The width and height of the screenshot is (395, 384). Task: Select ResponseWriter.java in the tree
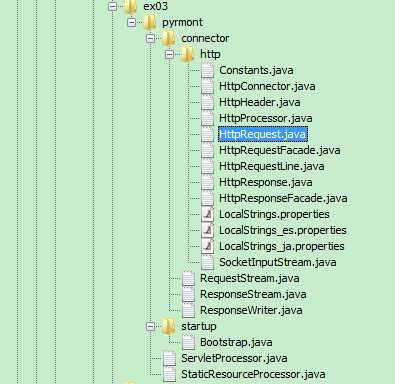coord(251,310)
